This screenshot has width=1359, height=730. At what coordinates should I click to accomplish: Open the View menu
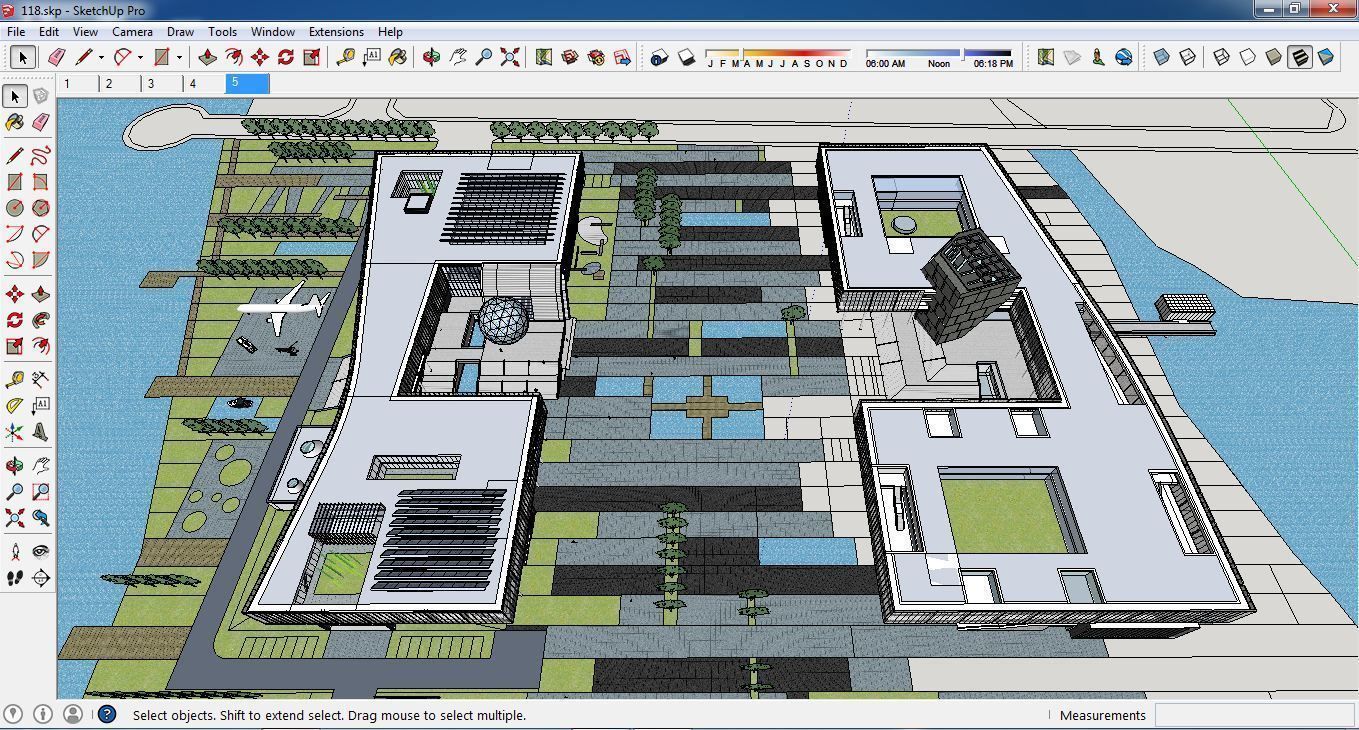[85, 31]
